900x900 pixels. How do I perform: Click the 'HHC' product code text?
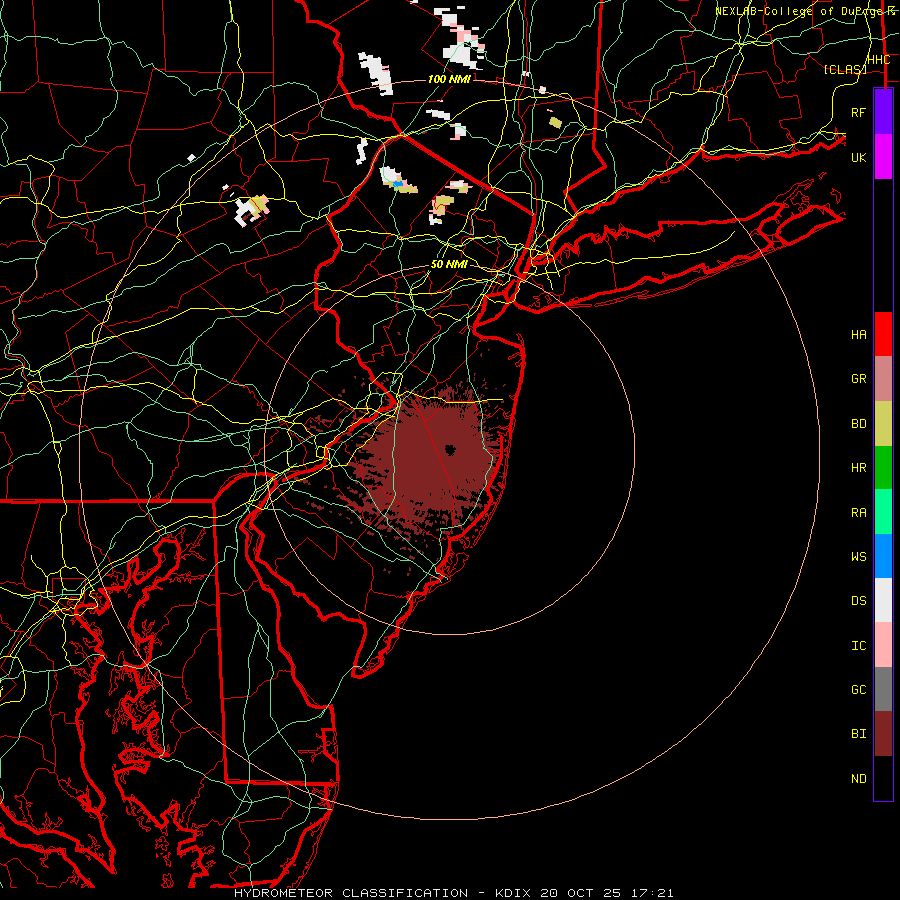[x=879, y=60]
